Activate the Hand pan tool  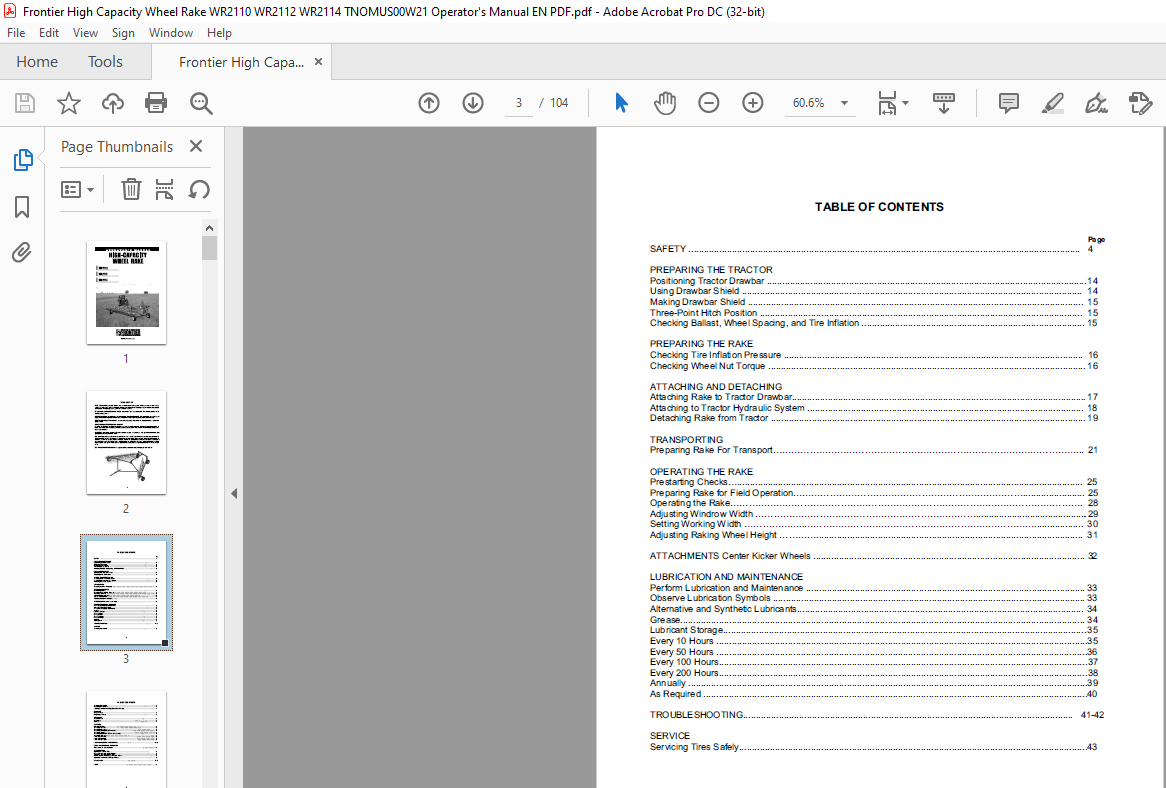click(665, 103)
